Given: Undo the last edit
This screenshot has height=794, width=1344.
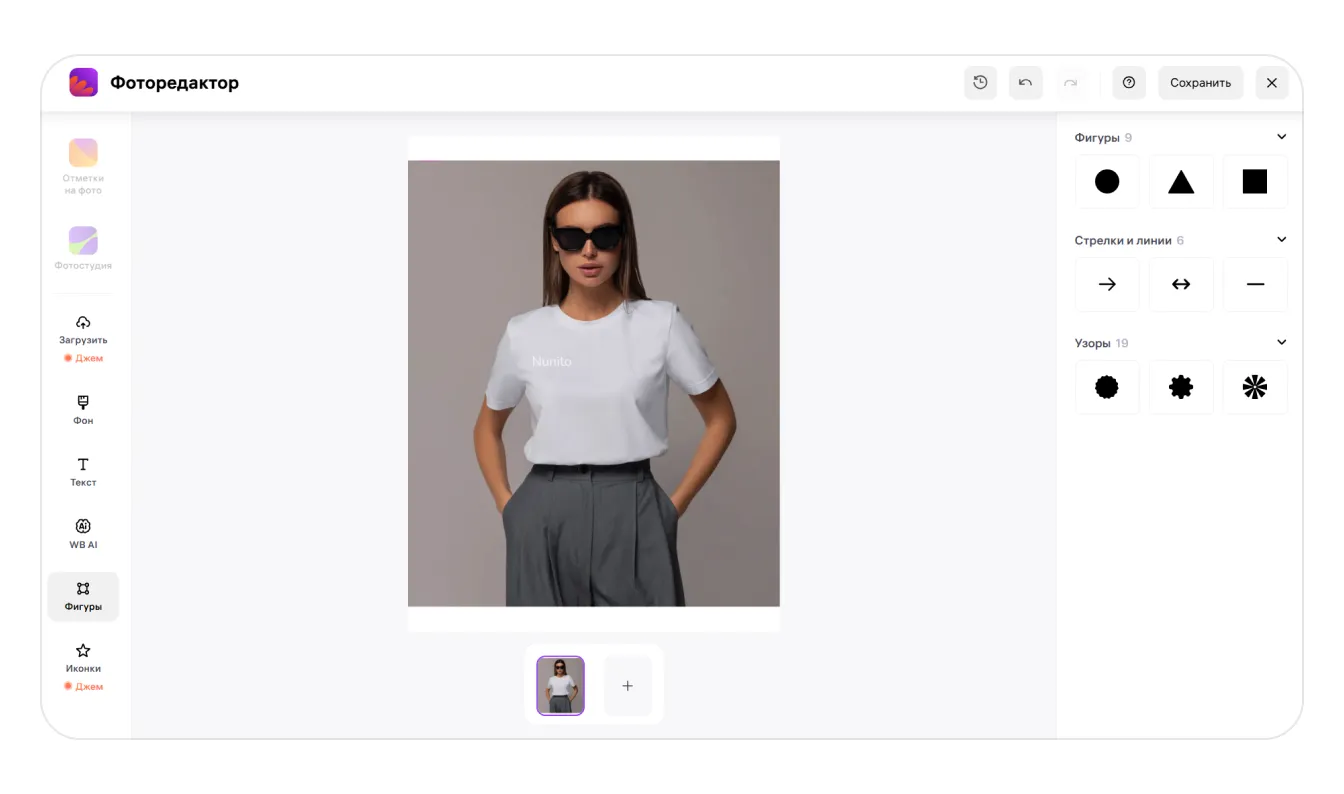Looking at the screenshot, I should pos(1025,83).
